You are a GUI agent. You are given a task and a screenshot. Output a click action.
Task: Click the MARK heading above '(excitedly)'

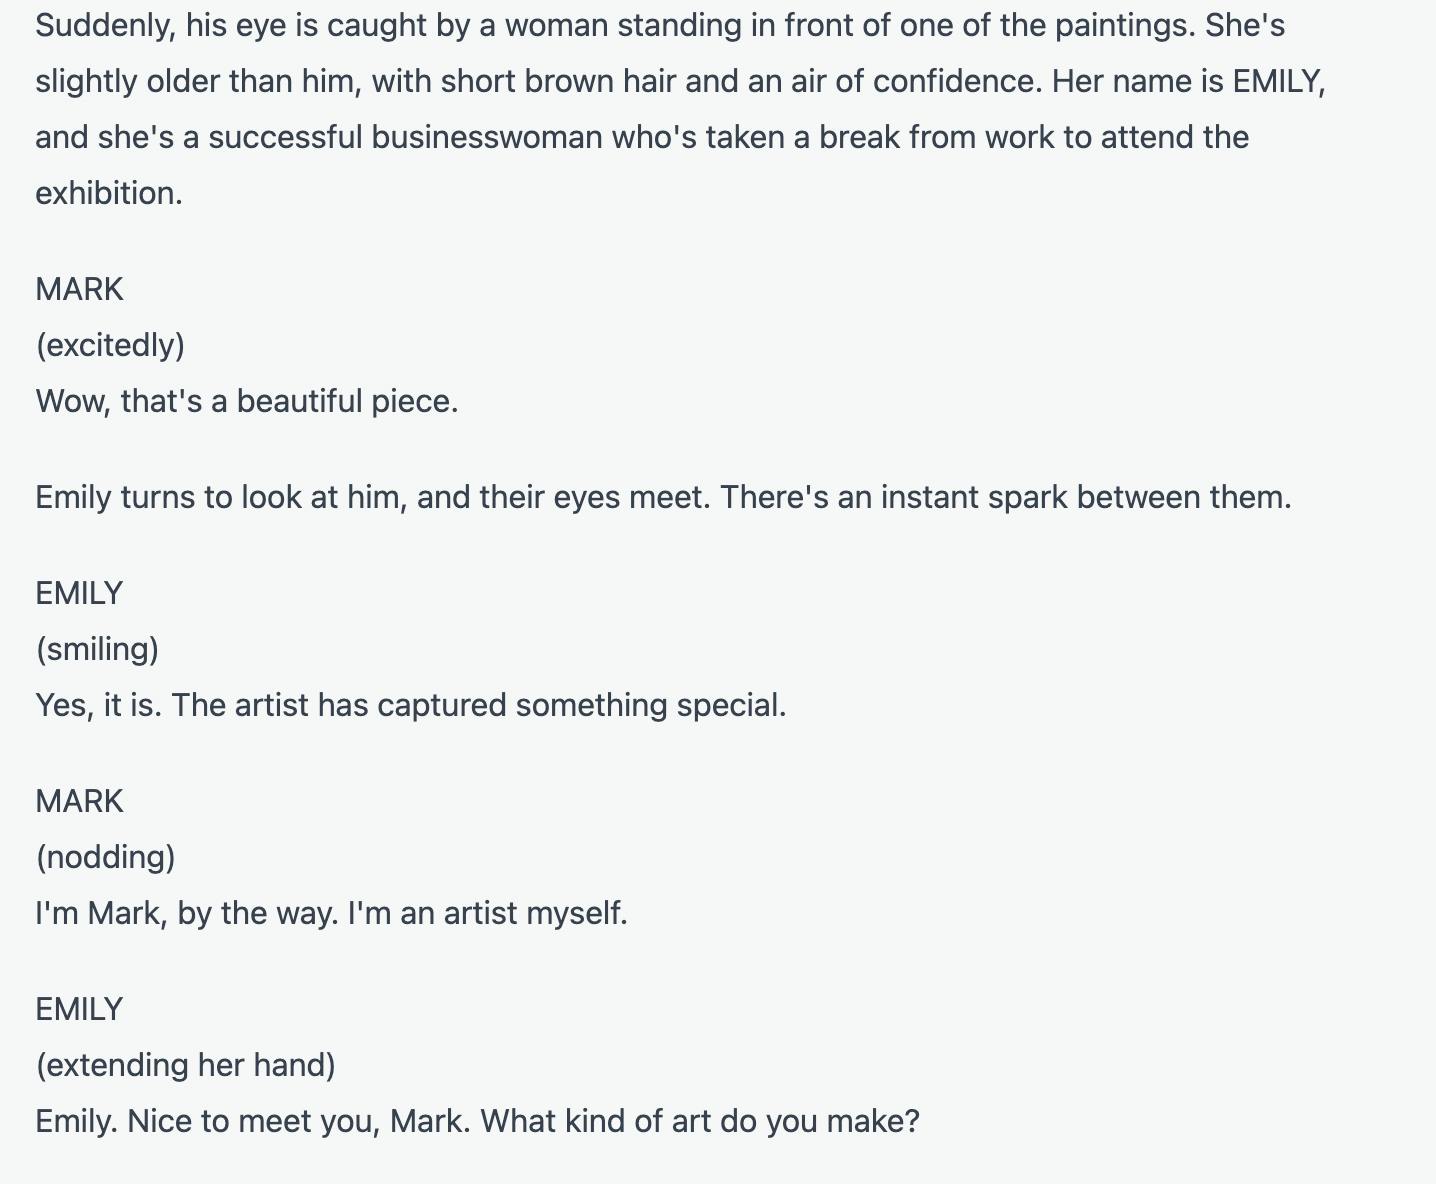coord(80,289)
